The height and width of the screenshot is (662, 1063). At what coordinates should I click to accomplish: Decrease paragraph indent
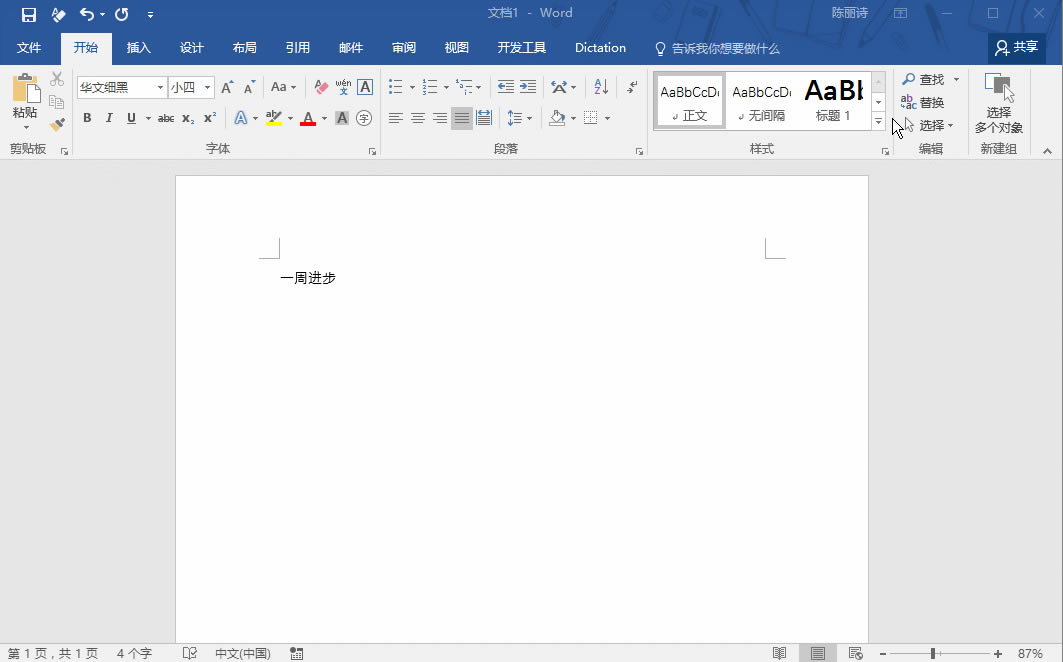[x=506, y=87]
